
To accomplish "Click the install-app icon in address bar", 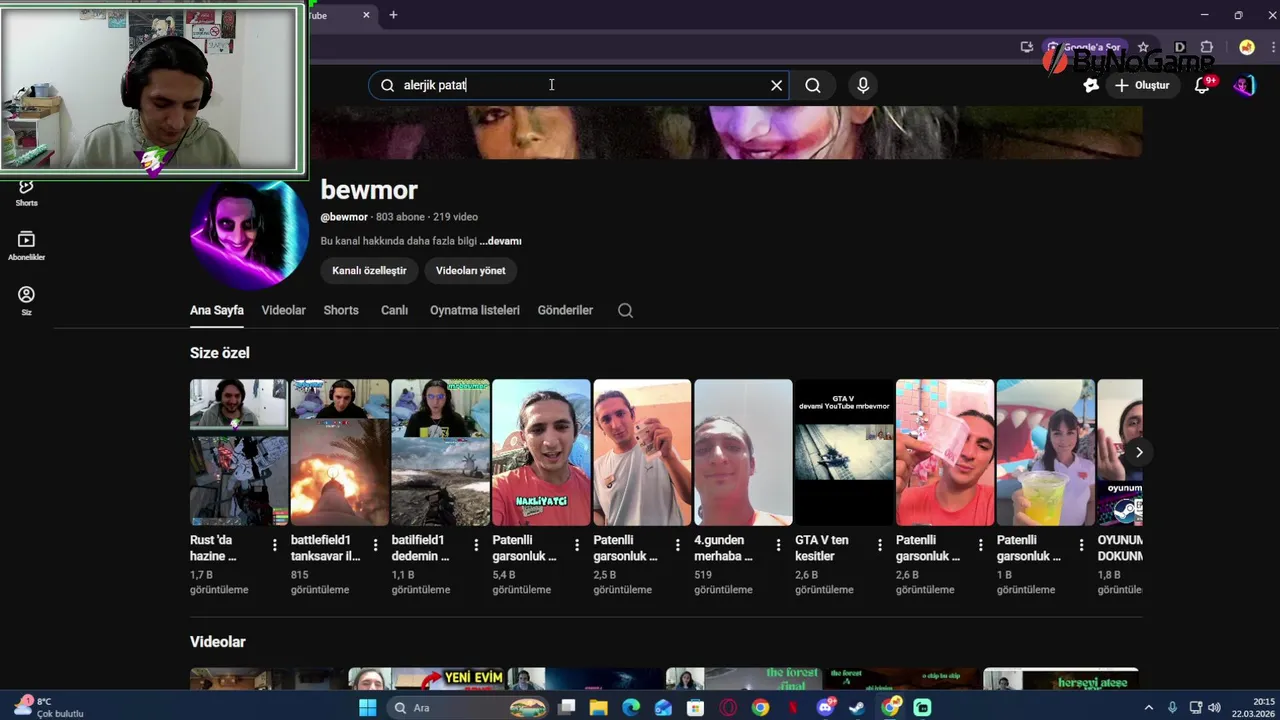I will click(x=1027, y=47).
